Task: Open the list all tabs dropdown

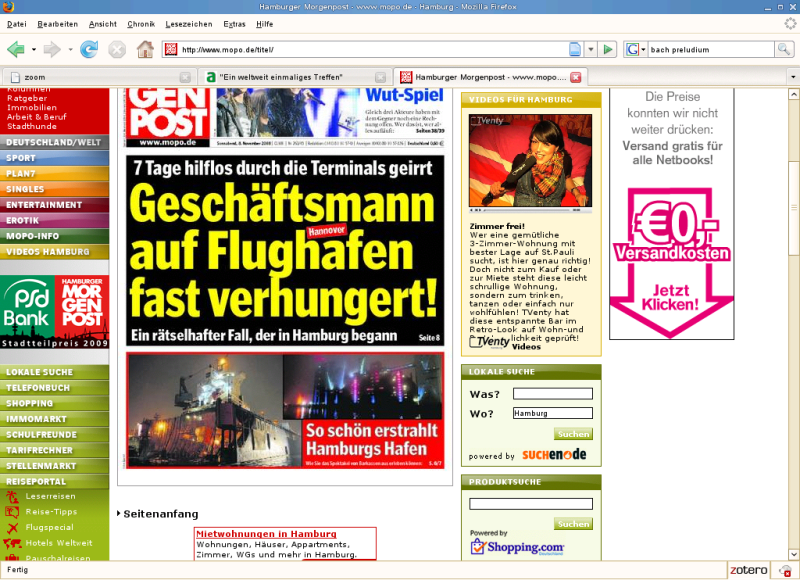Action: (x=793, y=77)
